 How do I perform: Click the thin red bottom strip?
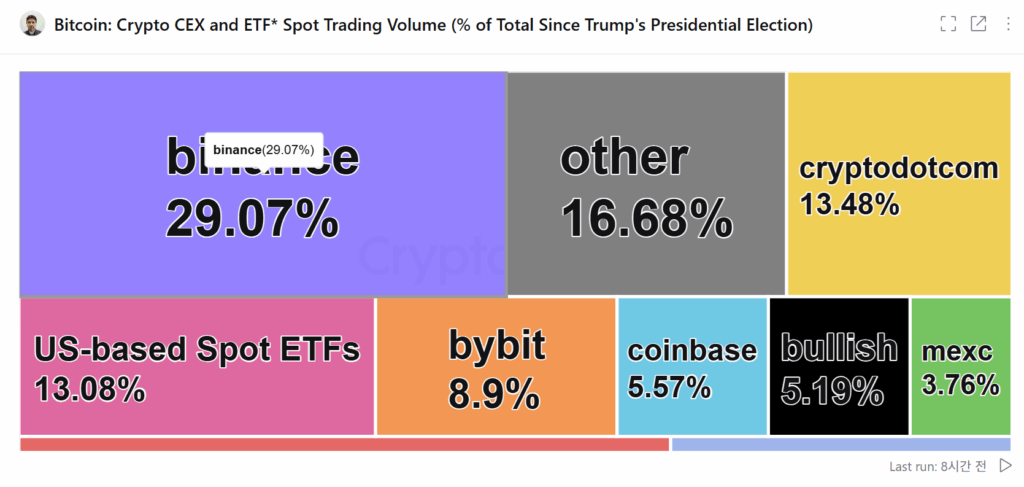click(345, 445)
